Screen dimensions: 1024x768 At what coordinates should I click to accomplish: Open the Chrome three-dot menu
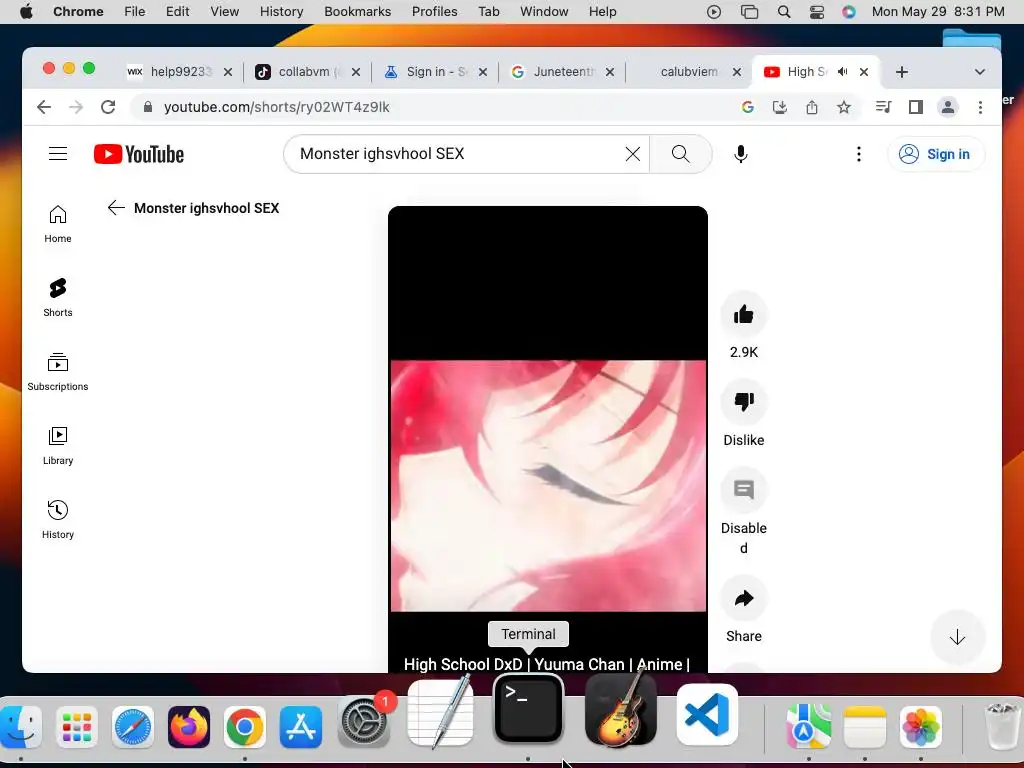click(980, 107)
